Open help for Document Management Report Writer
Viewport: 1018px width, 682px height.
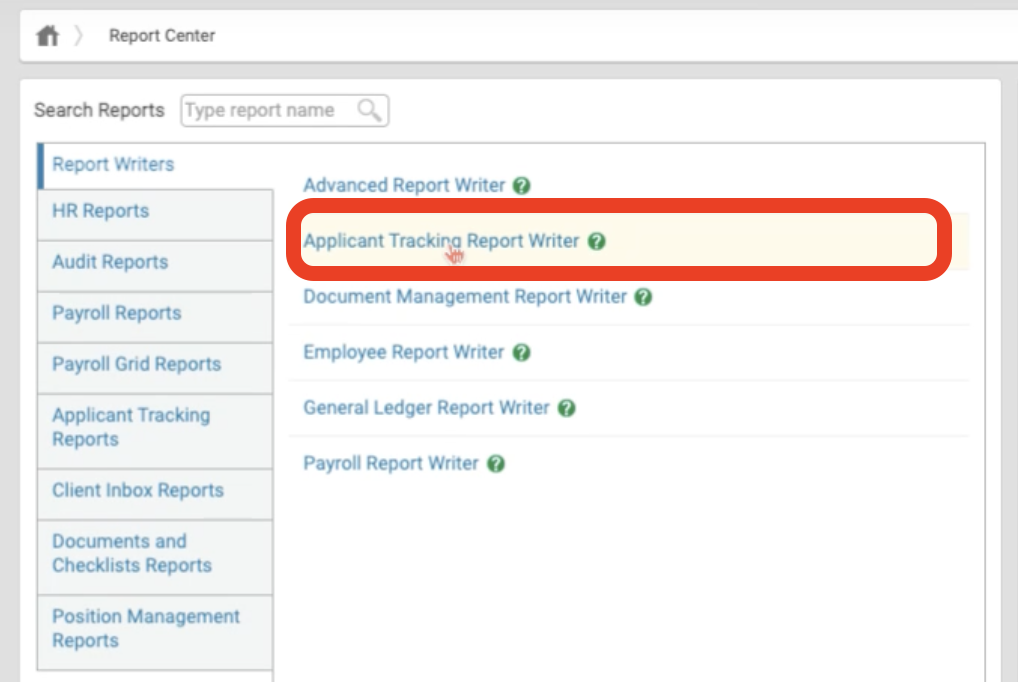[x=643, y=297]
